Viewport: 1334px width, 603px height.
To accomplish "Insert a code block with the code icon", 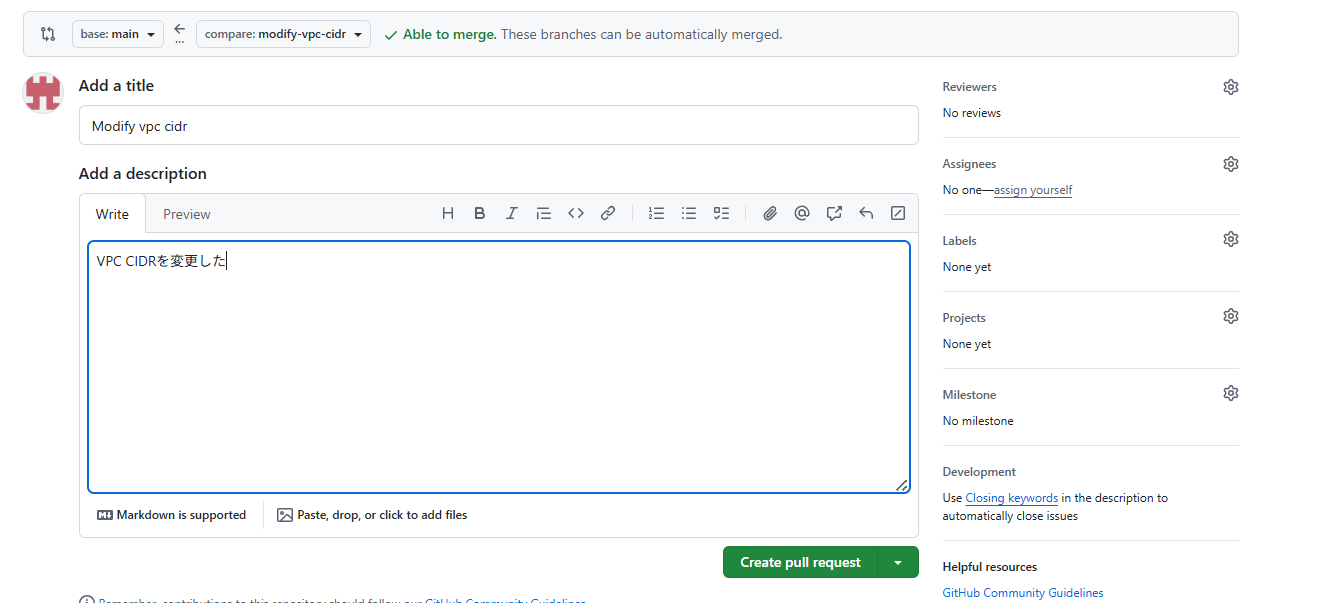I will (x=576, y=213).
